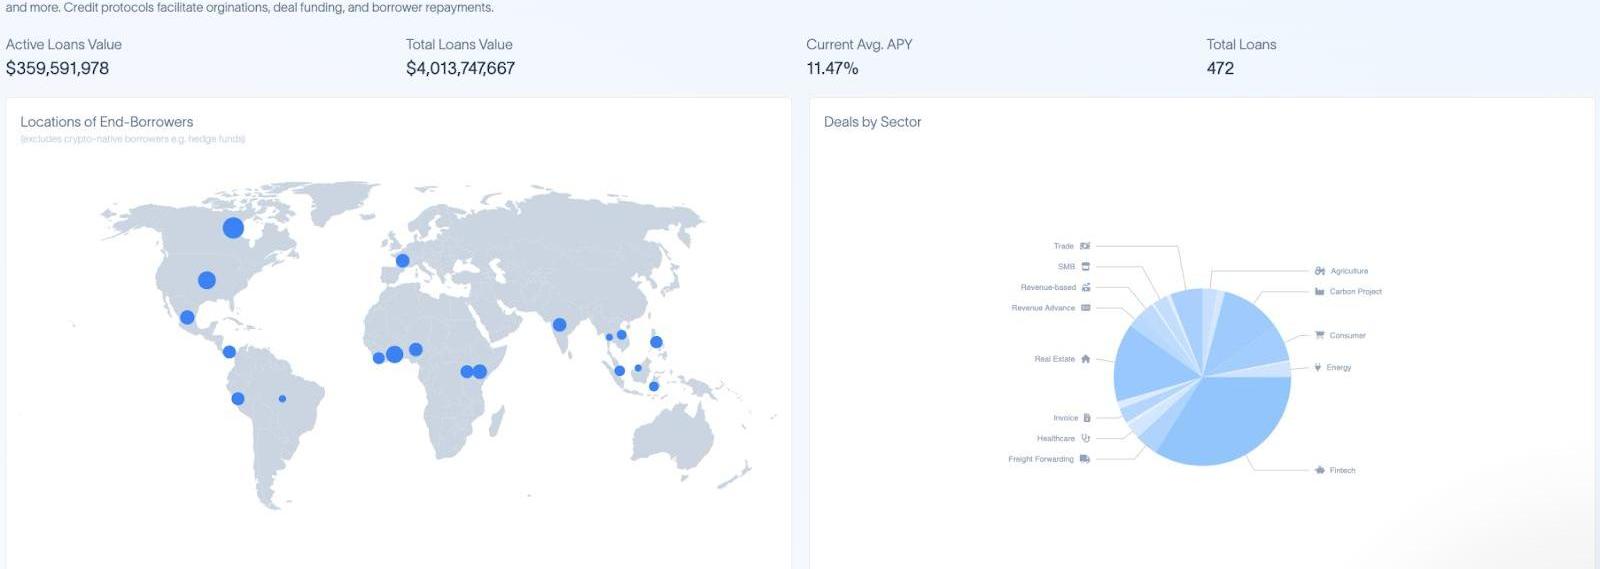Image resolution: width=1600 pixels, height=569 pixels.
Task: Select the Real Estate house icon
Action: (x=1085, y=359)
